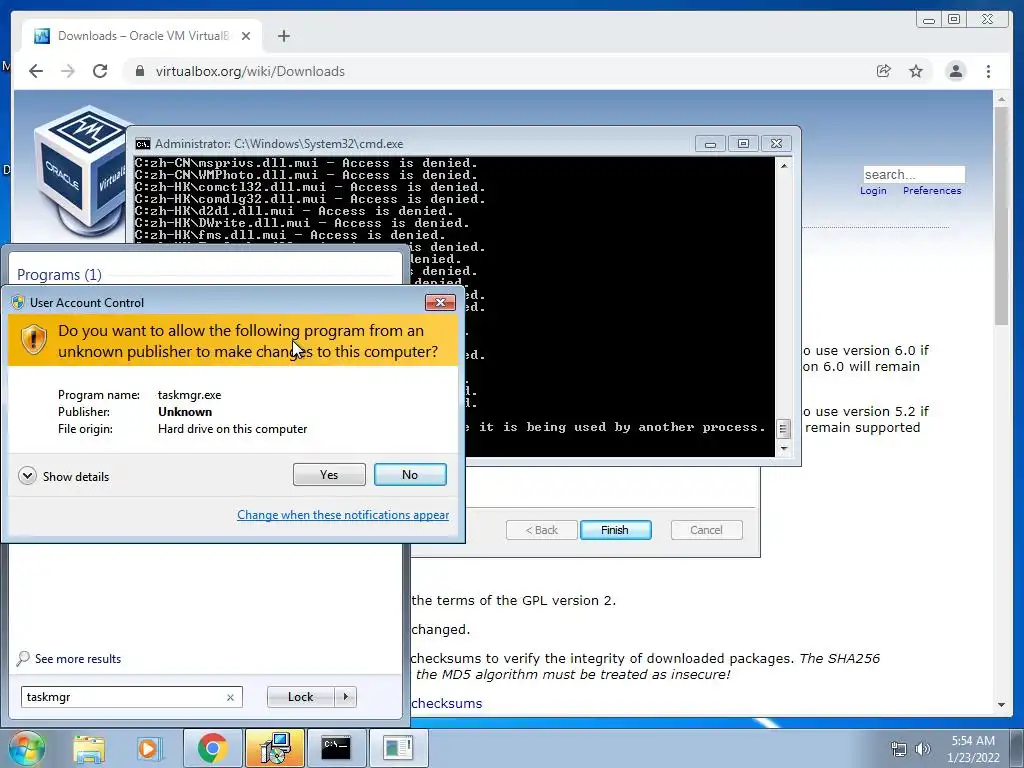Clear the taskmgr search with X
The height and width of the screenshot is (768, 1024).
point(230,697)
